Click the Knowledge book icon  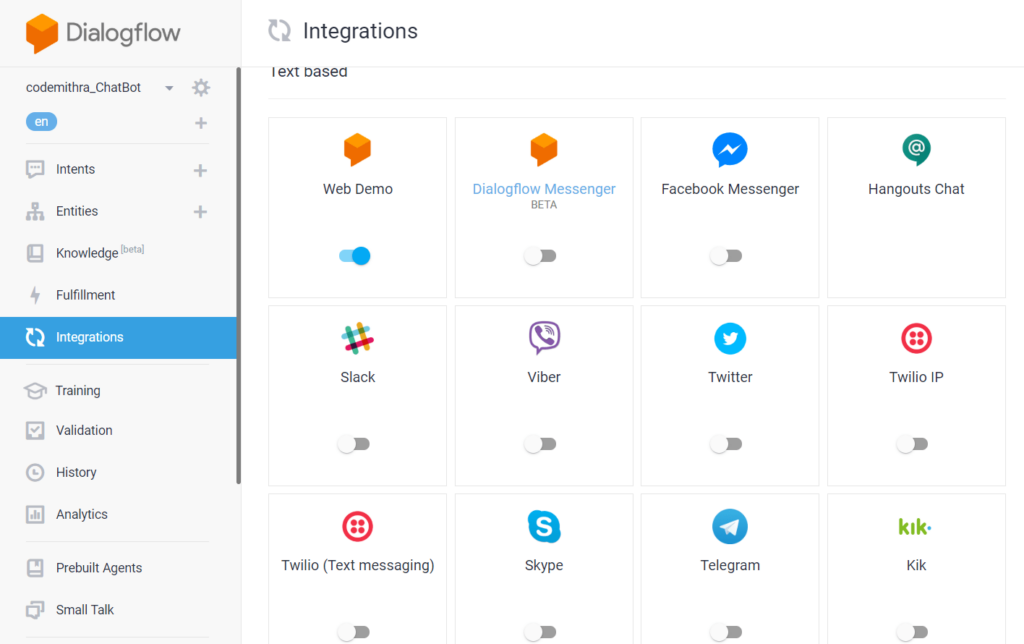[35, 253]
